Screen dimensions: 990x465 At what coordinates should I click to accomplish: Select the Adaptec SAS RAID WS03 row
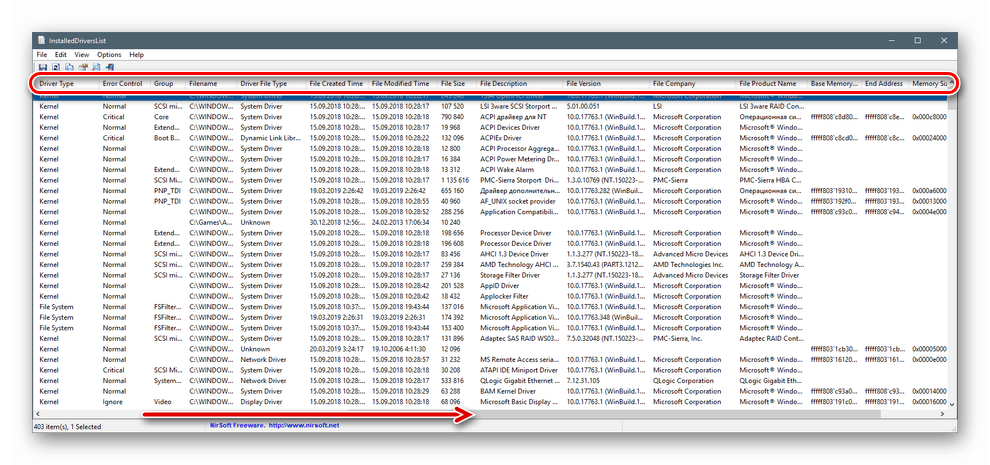point(491,339)
